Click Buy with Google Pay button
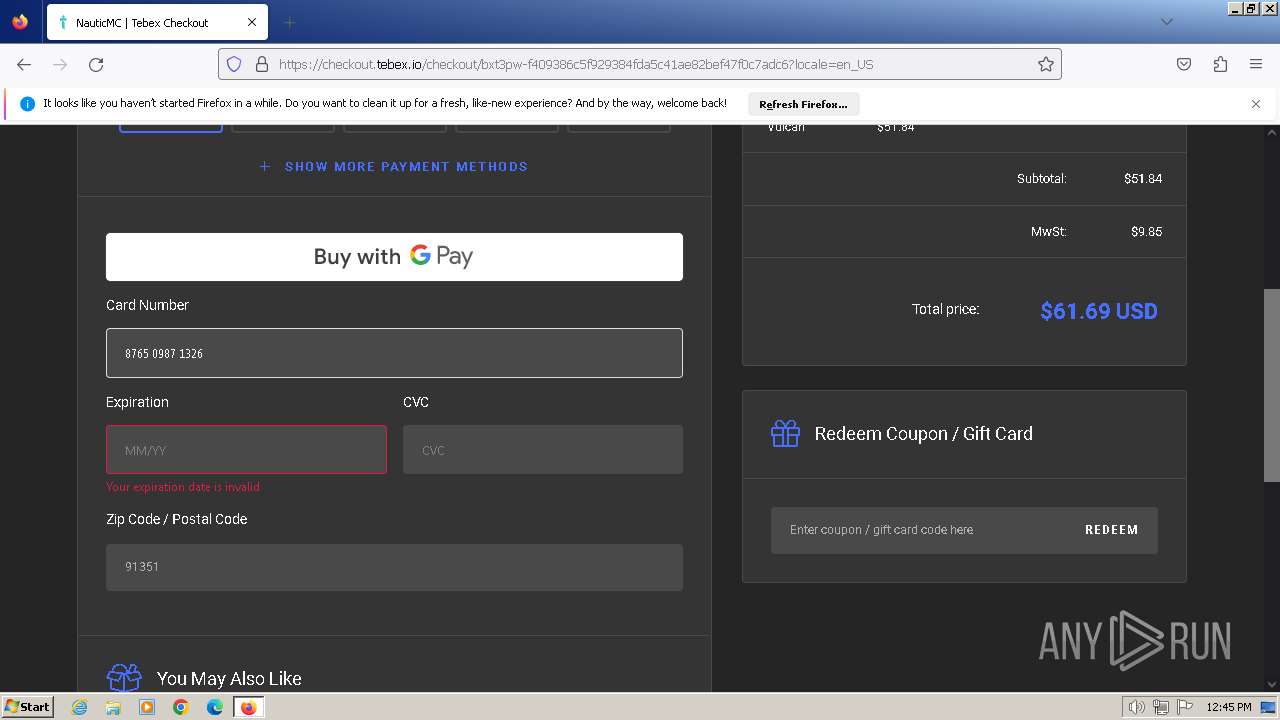This screenshot has width=1280, height=720. [x=394, y=257]
